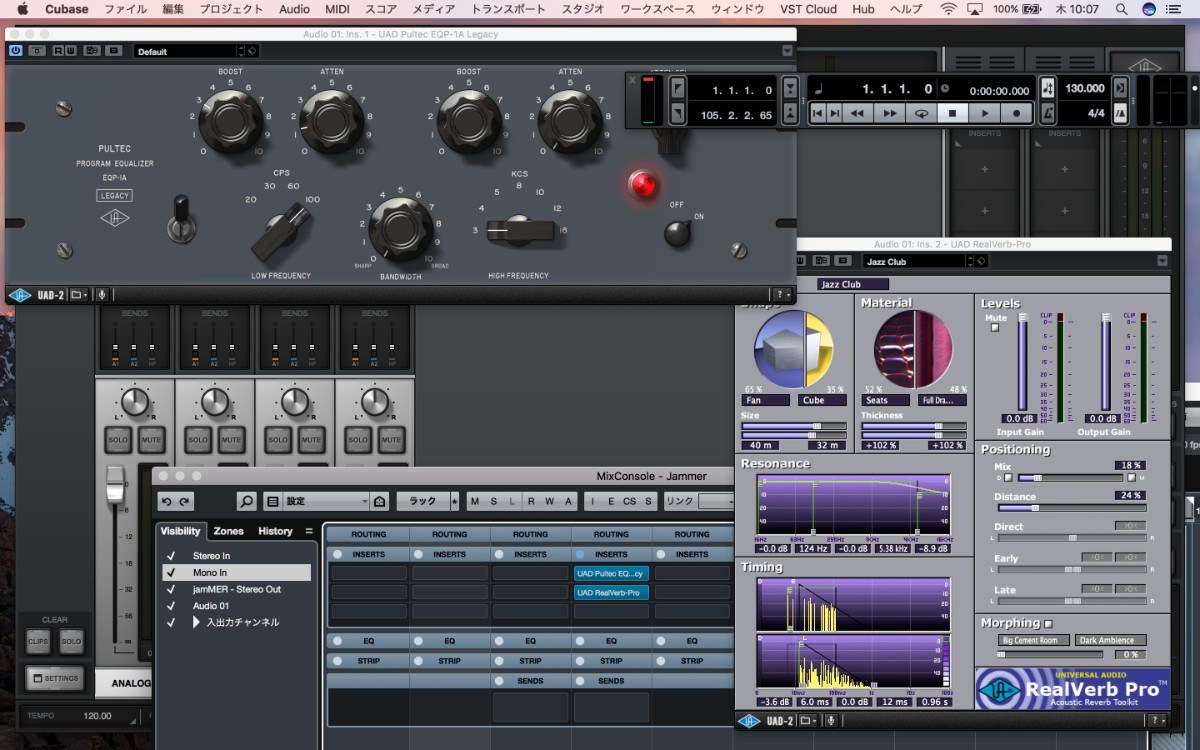Start playback with the transport play button
Screen dimensions: 1200x750
coord(984,113)
